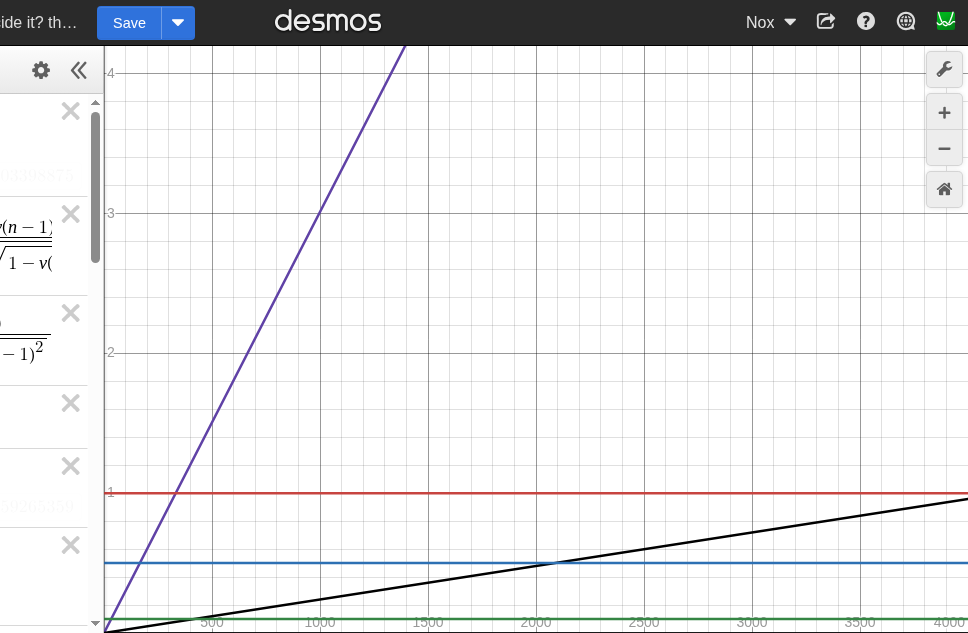Open the expression list gear settings
Screen dimensions: 968x633
point(41,70)
